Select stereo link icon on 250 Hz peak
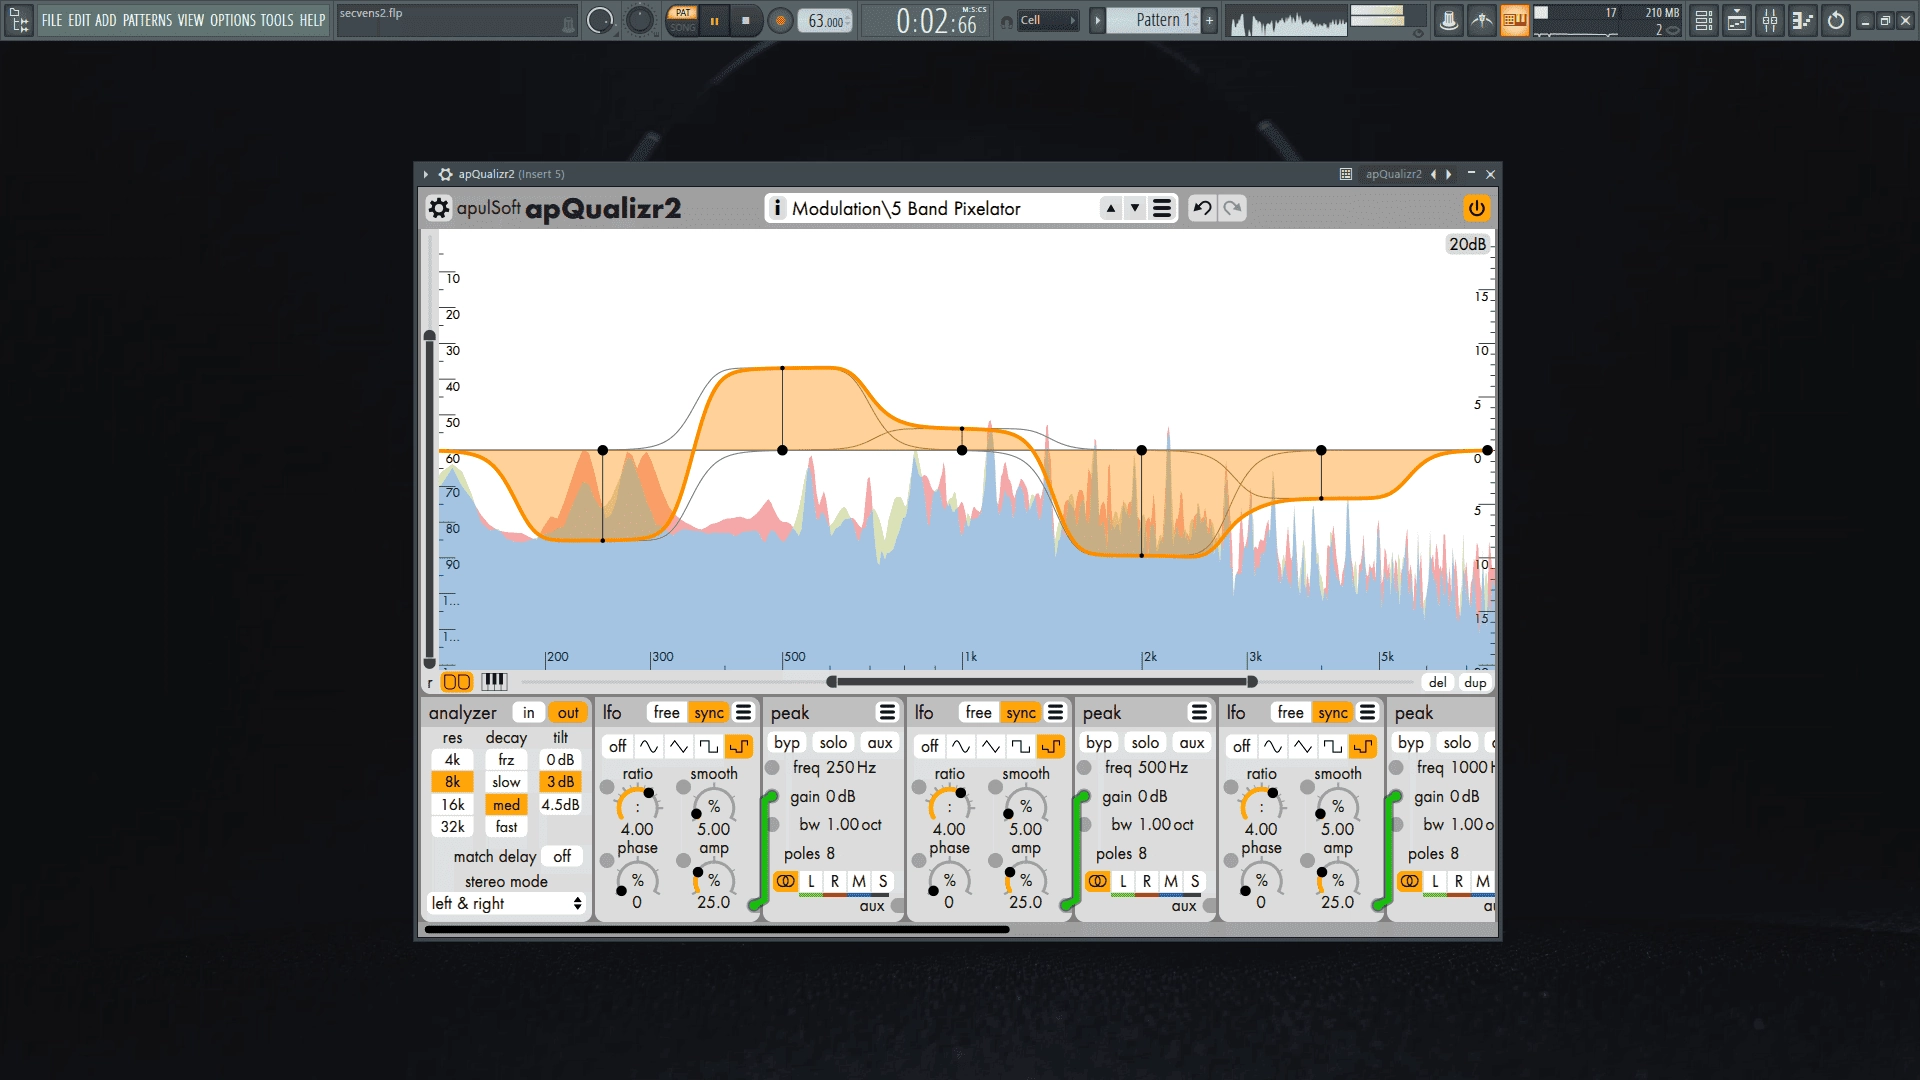Viewport: 1920px width, 1080px height. tap(786, 881)
